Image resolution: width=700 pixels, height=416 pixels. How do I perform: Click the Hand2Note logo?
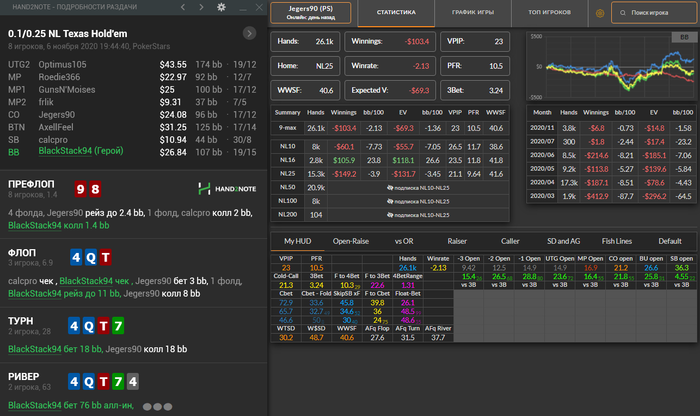(227, 189)
